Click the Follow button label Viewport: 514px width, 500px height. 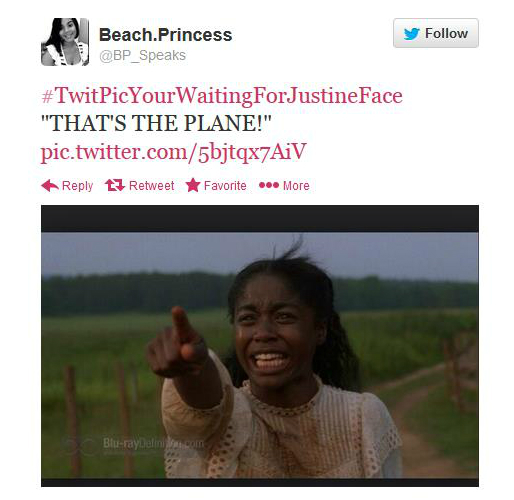[446, 34]
